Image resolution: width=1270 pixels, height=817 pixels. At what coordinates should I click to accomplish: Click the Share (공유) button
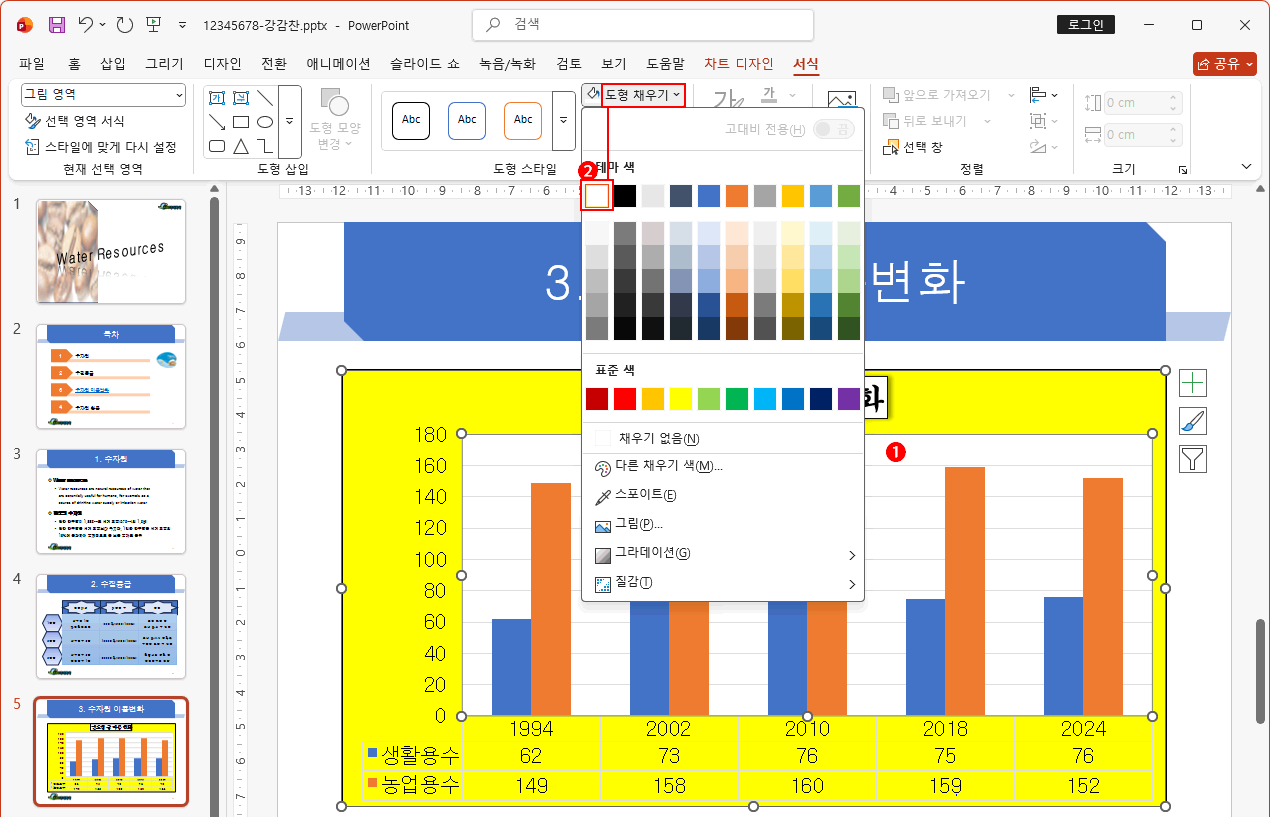click(1224, 64)
